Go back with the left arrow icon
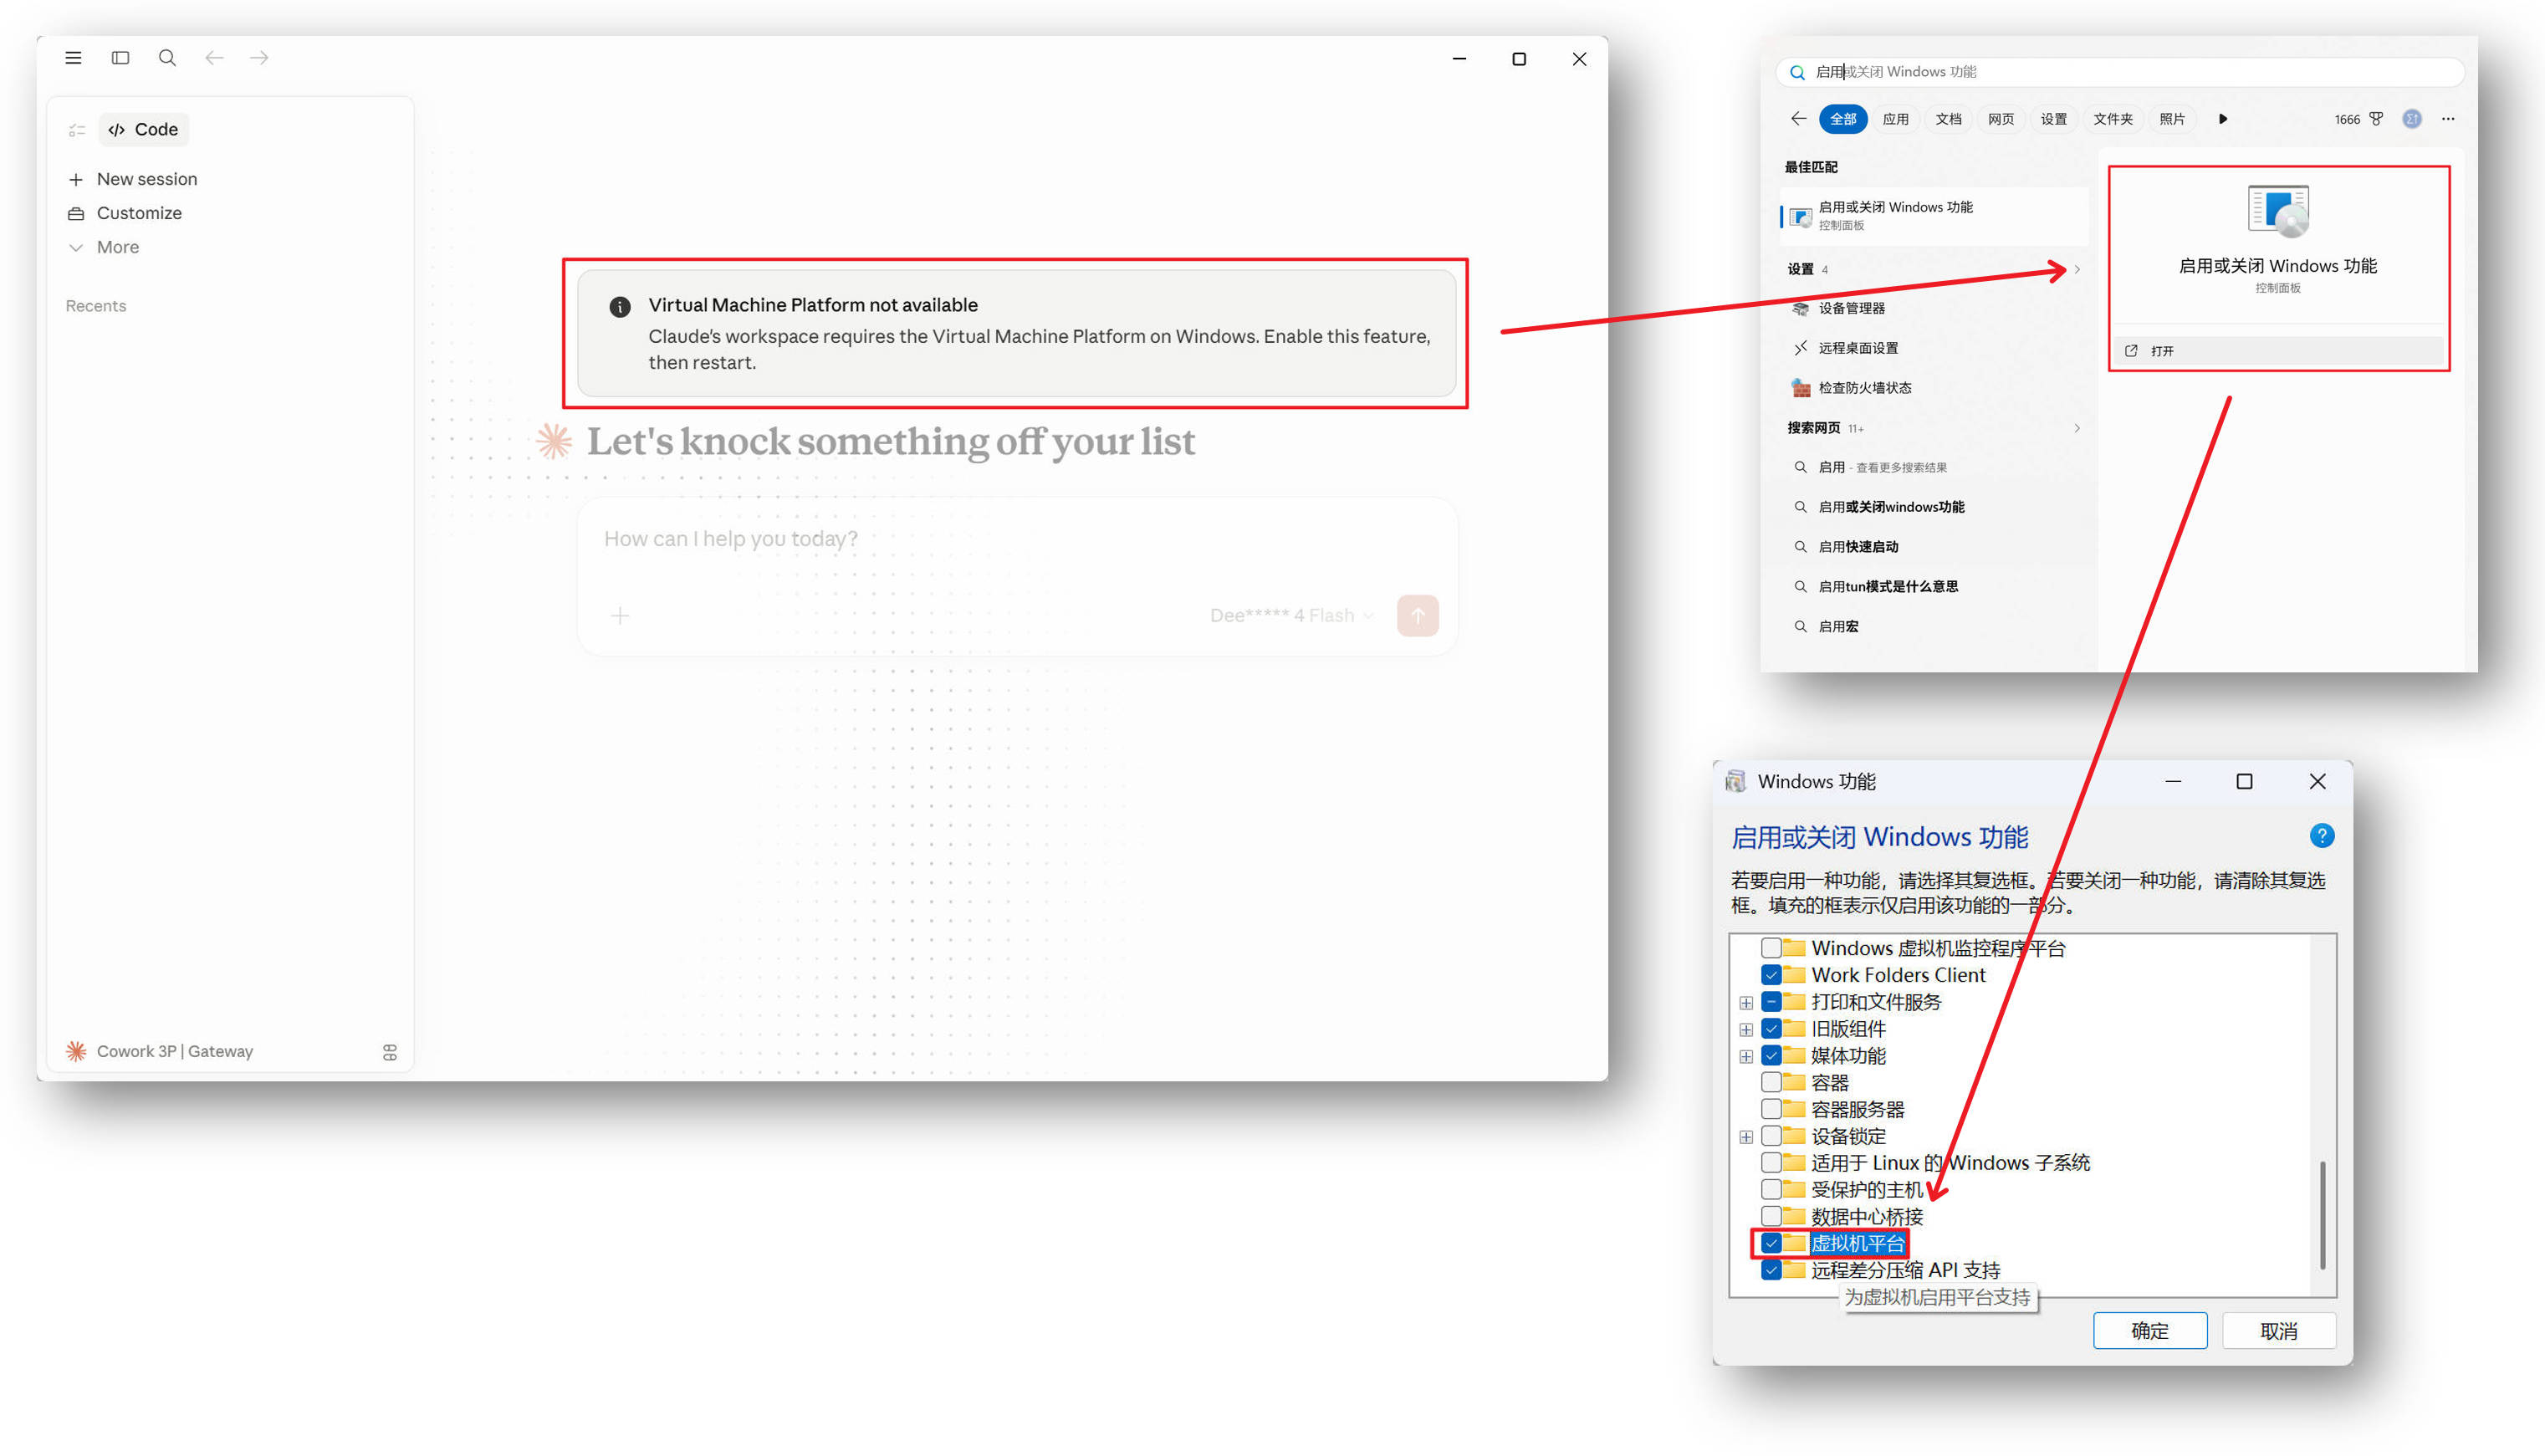The width and height of the screenshot is (2545, 1456). pos(214,58)
